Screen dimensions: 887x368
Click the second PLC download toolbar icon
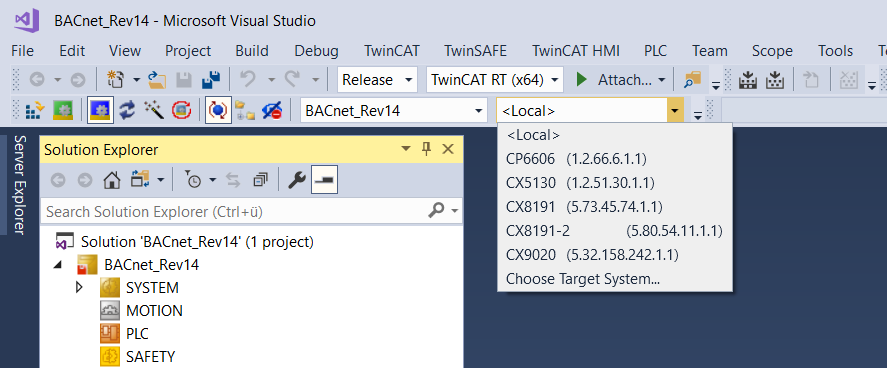(x=775, y=80)
